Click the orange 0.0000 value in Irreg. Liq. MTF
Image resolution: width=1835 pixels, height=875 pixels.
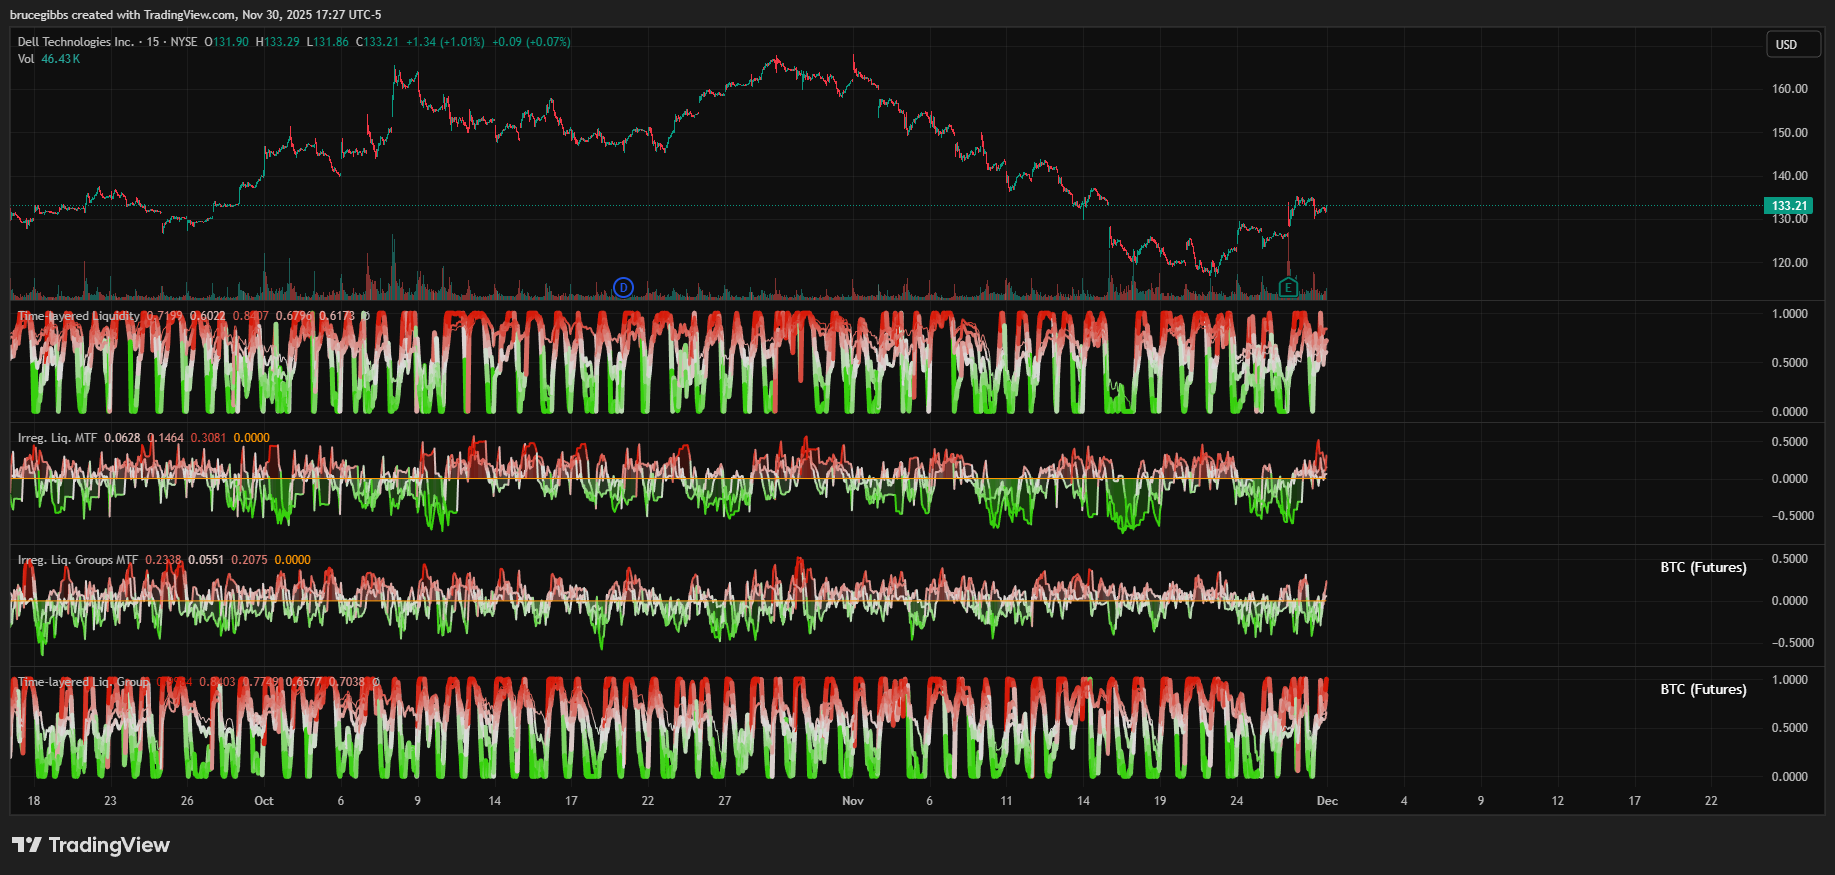[x=251, y=438]
